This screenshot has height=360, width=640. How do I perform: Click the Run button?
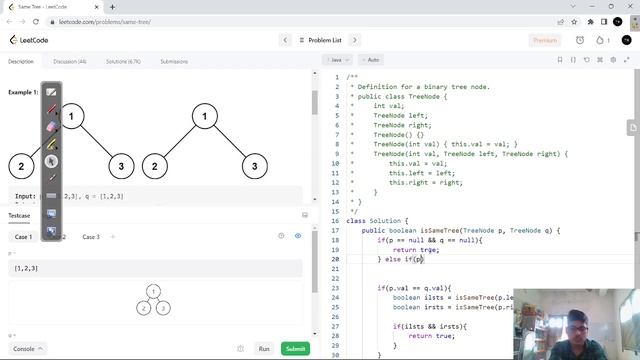264,349
